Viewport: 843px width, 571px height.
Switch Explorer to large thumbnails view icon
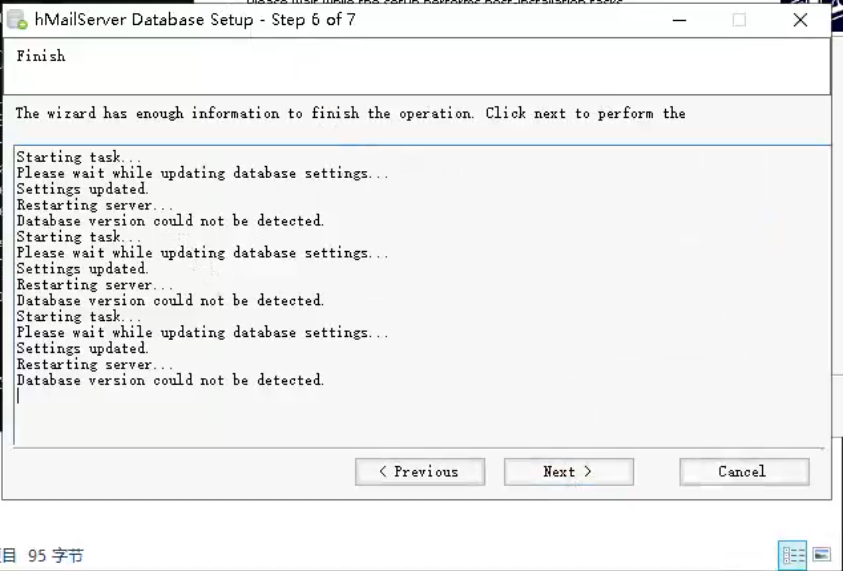(x=822, y=554)
